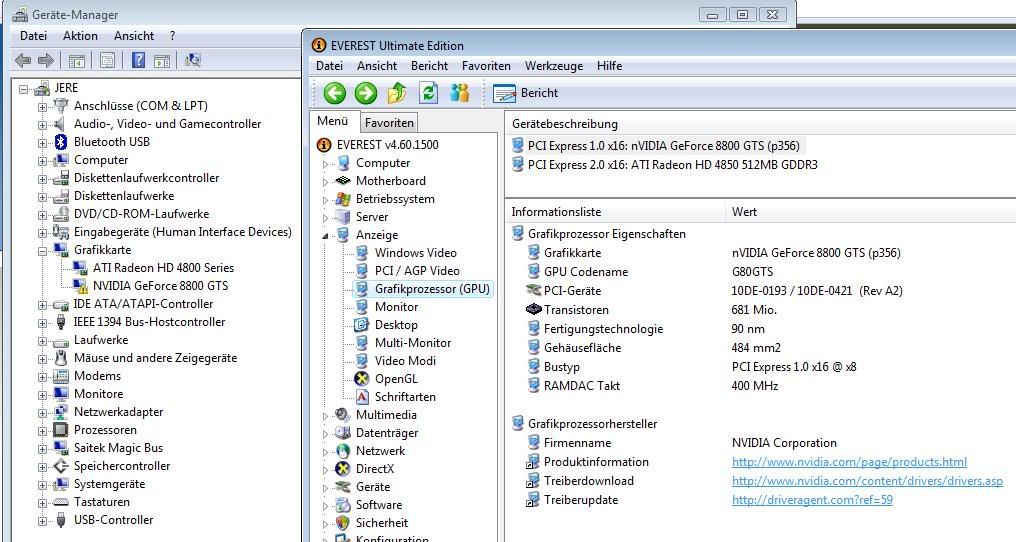
Task: Expand Anschlüsse (COM & LPT) node
Action: pos(43,107)
